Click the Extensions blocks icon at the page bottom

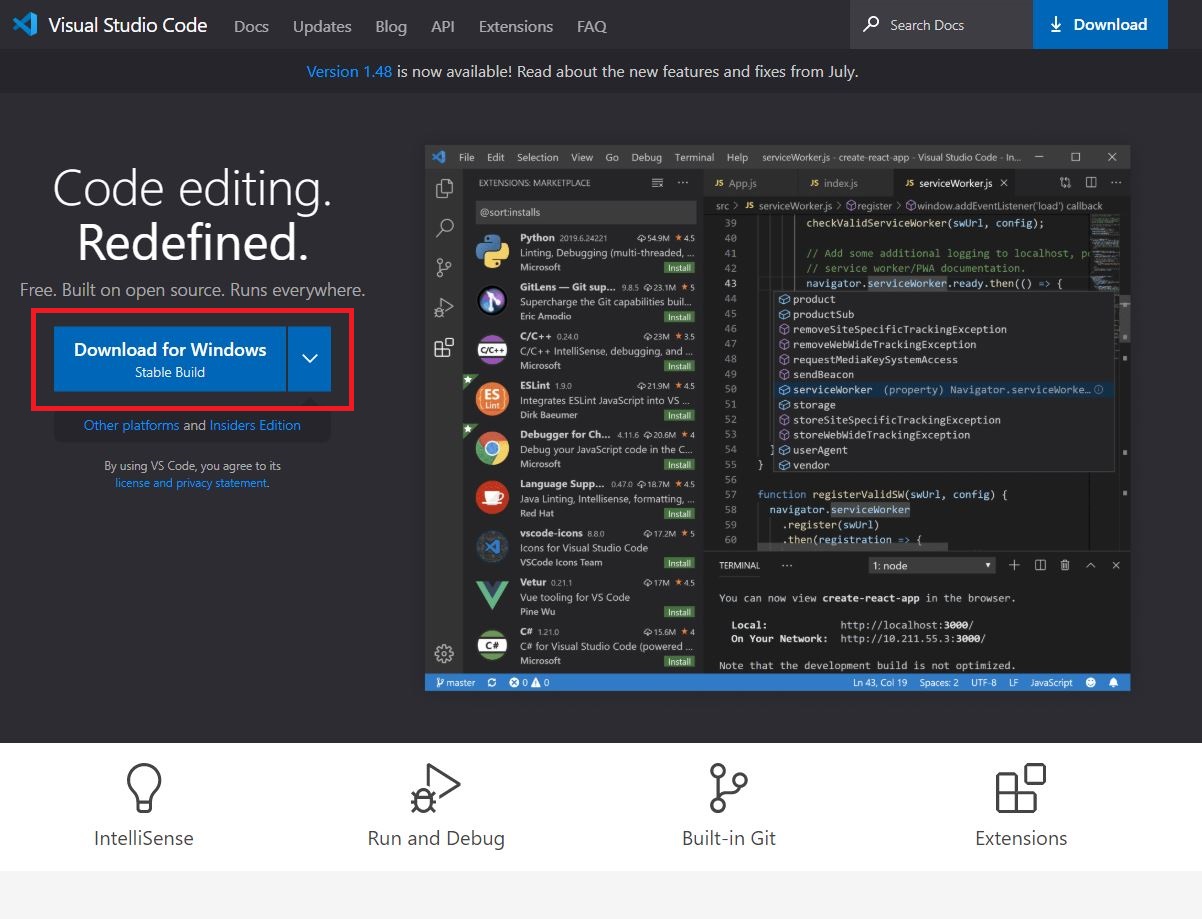[x=1021, y=789]
